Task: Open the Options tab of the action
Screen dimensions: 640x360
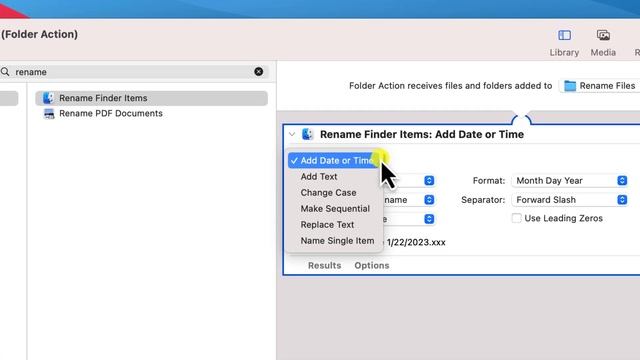Action: [372, 265]
